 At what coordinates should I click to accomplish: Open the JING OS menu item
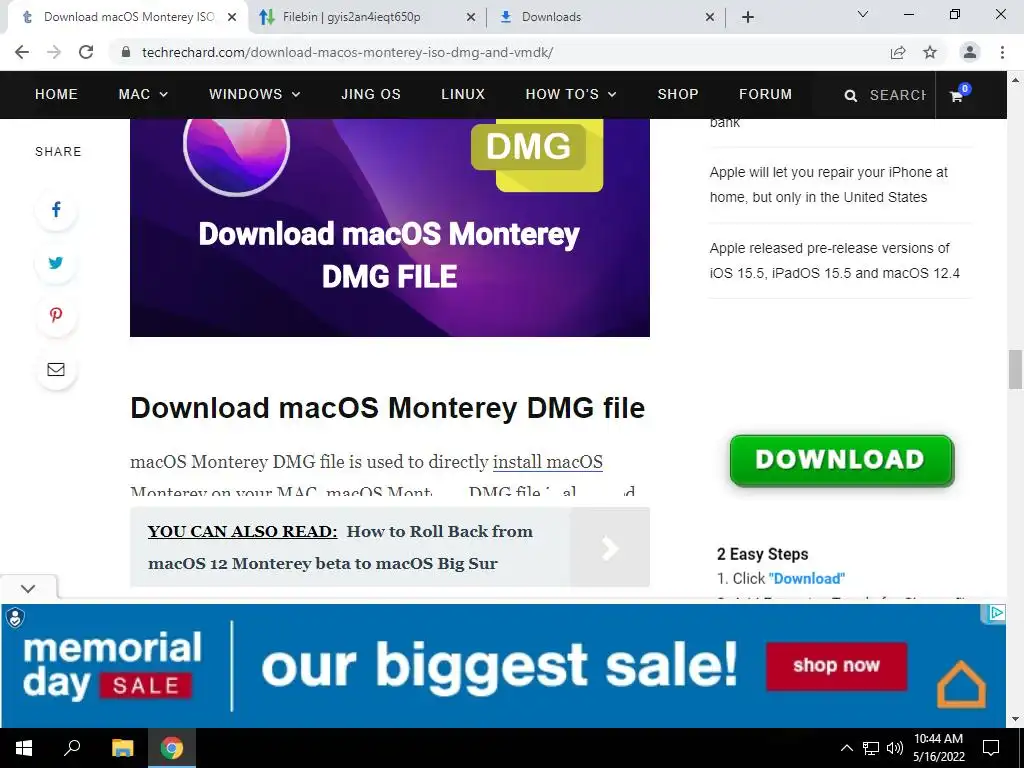pos(371,94)
